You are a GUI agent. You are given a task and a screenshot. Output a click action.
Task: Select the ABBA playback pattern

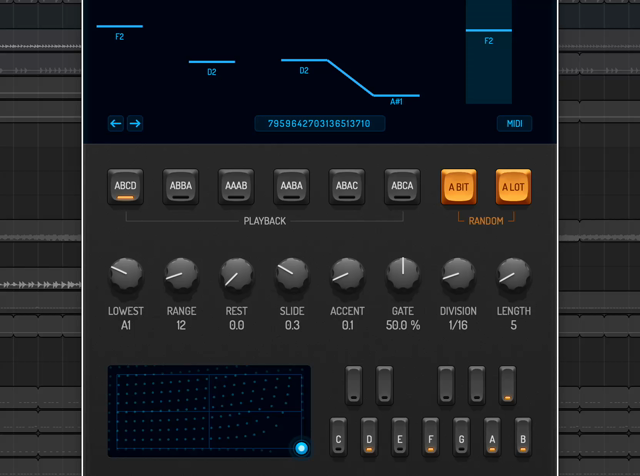click(x=181, y=187)
